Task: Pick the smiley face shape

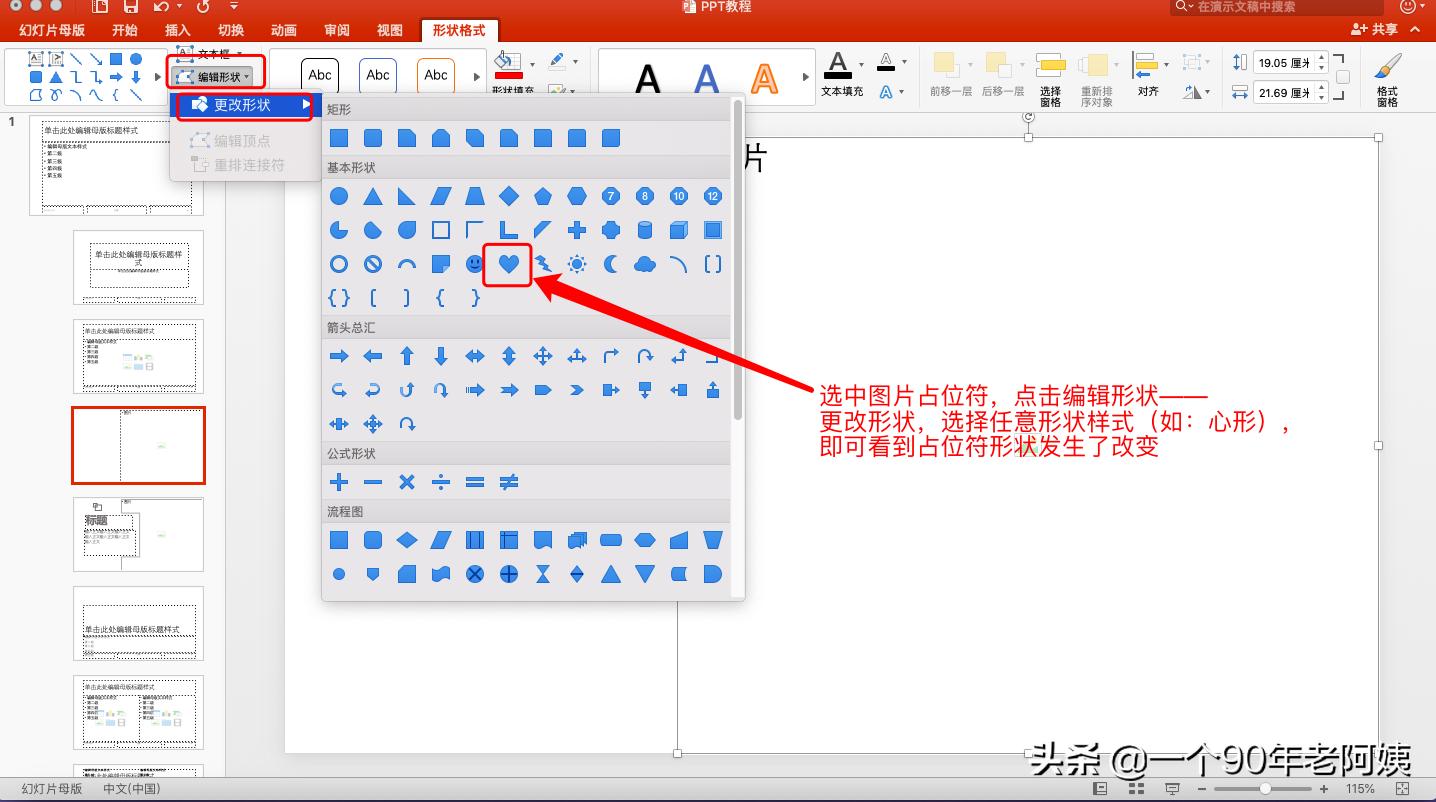Action: [x=475, y=264]
